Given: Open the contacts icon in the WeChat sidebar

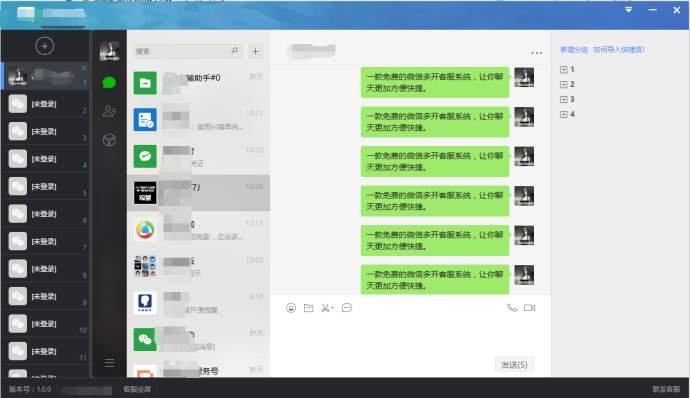Looking at the screenshot, I should click(109, 111).
